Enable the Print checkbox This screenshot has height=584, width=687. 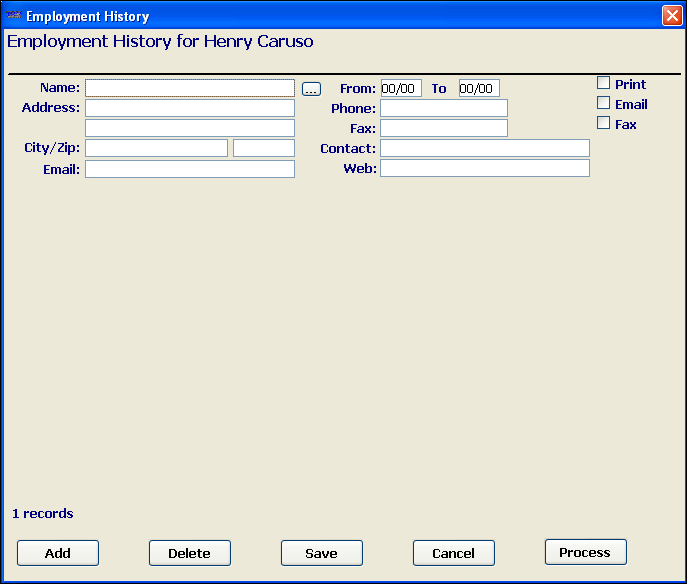(x=603, y=83)
